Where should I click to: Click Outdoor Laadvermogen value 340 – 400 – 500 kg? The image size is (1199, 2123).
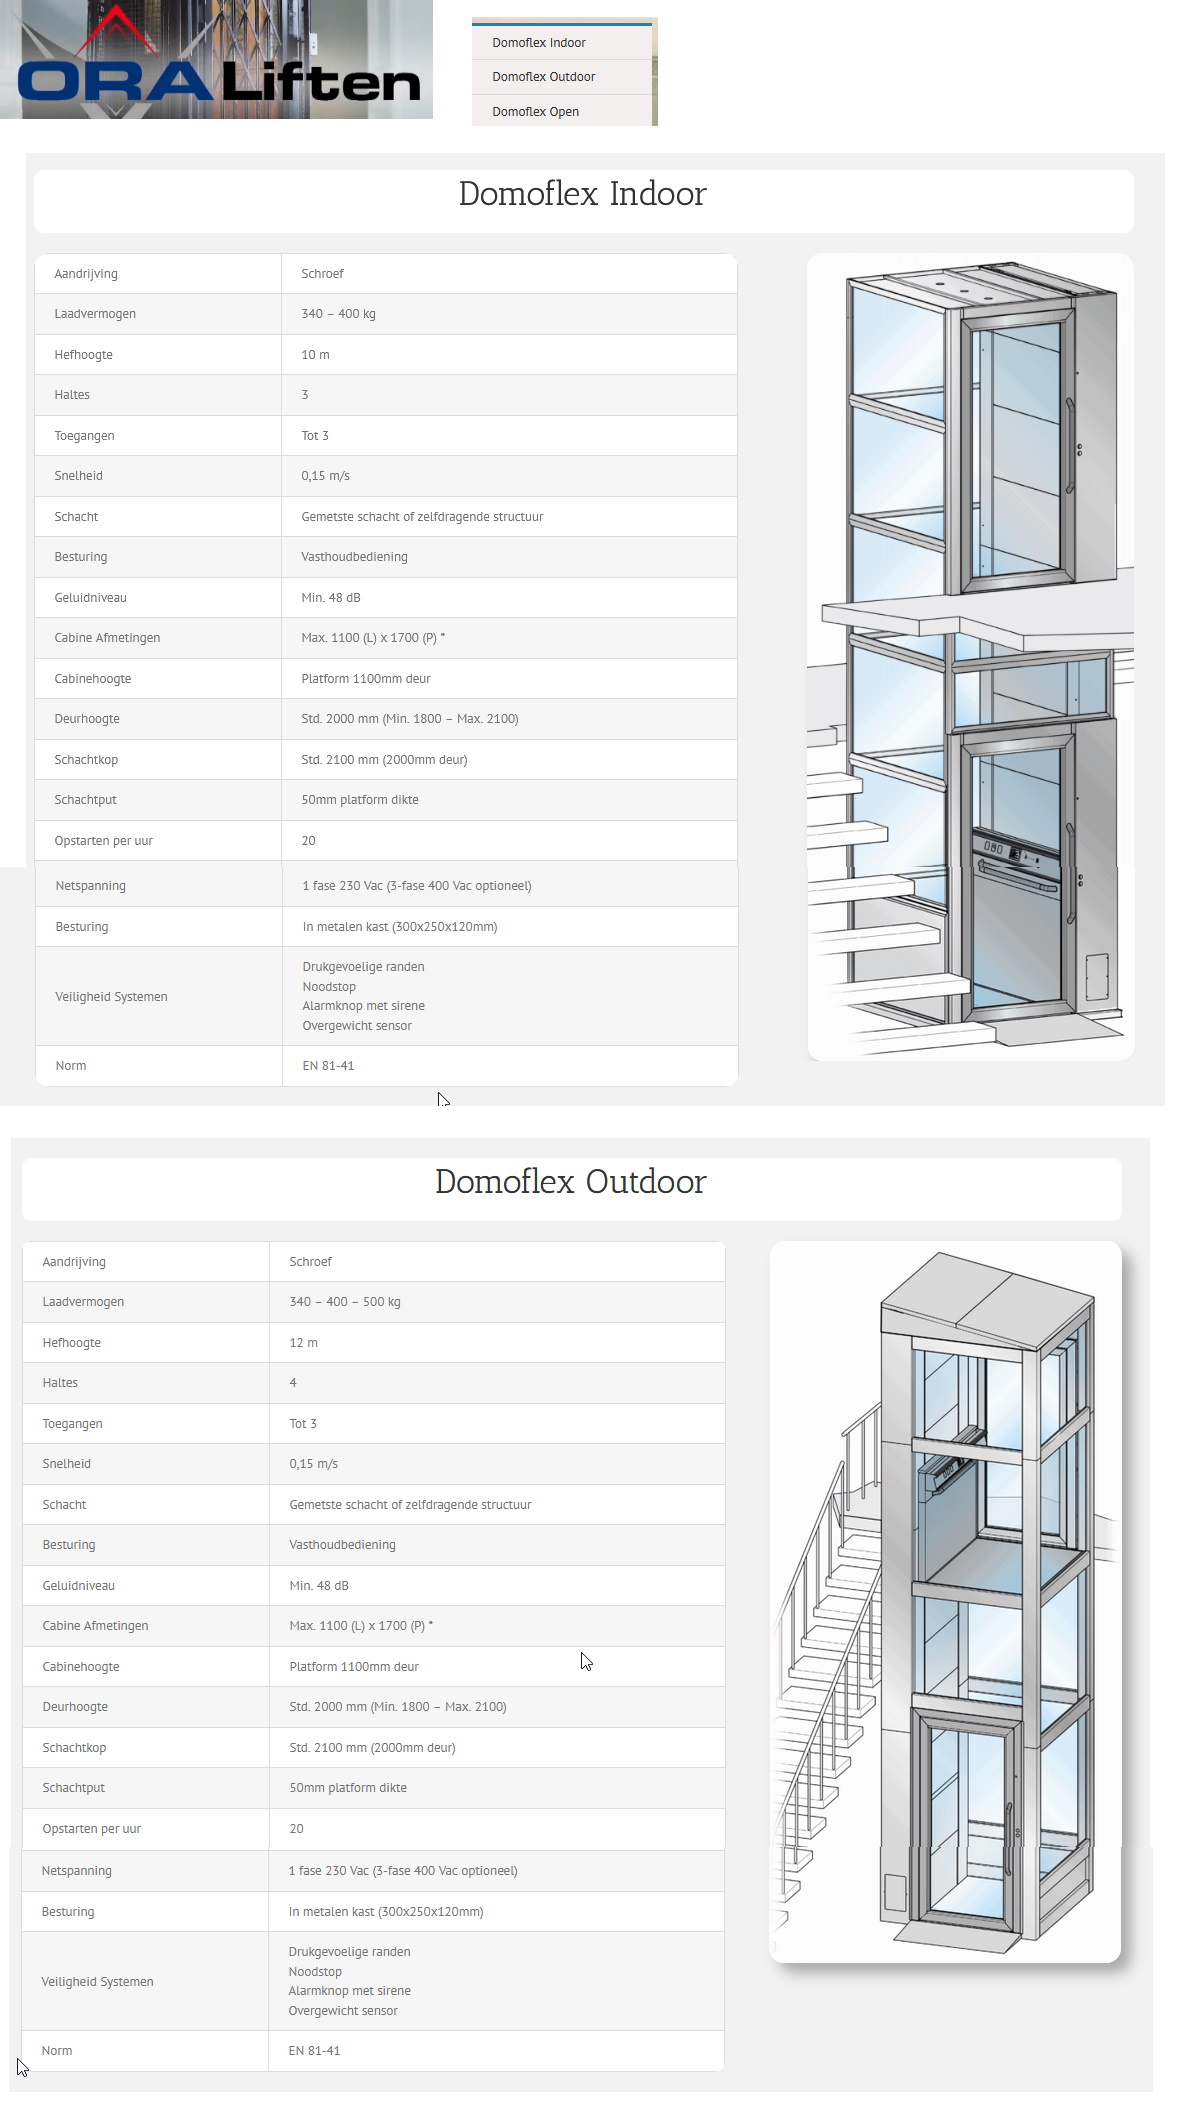point(345,1302)
